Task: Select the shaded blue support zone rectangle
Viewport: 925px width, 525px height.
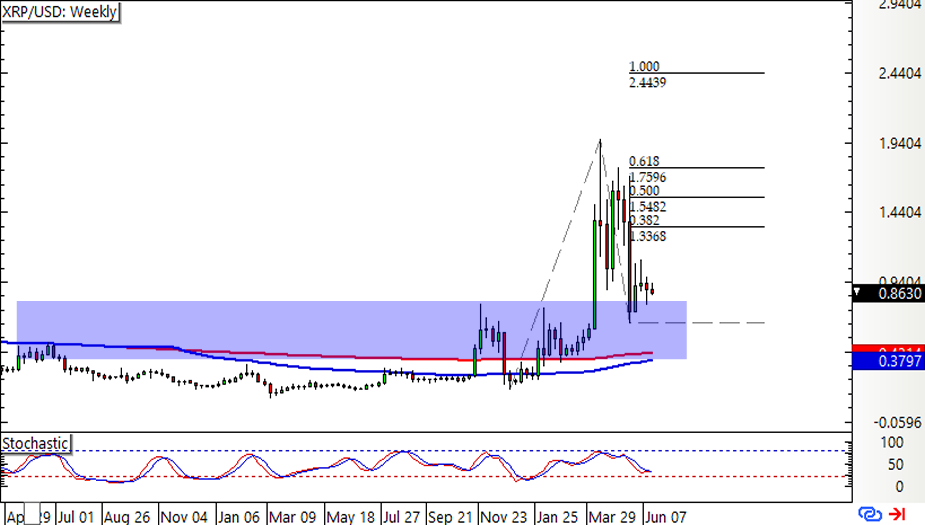Action: click(x=352, y=330)
